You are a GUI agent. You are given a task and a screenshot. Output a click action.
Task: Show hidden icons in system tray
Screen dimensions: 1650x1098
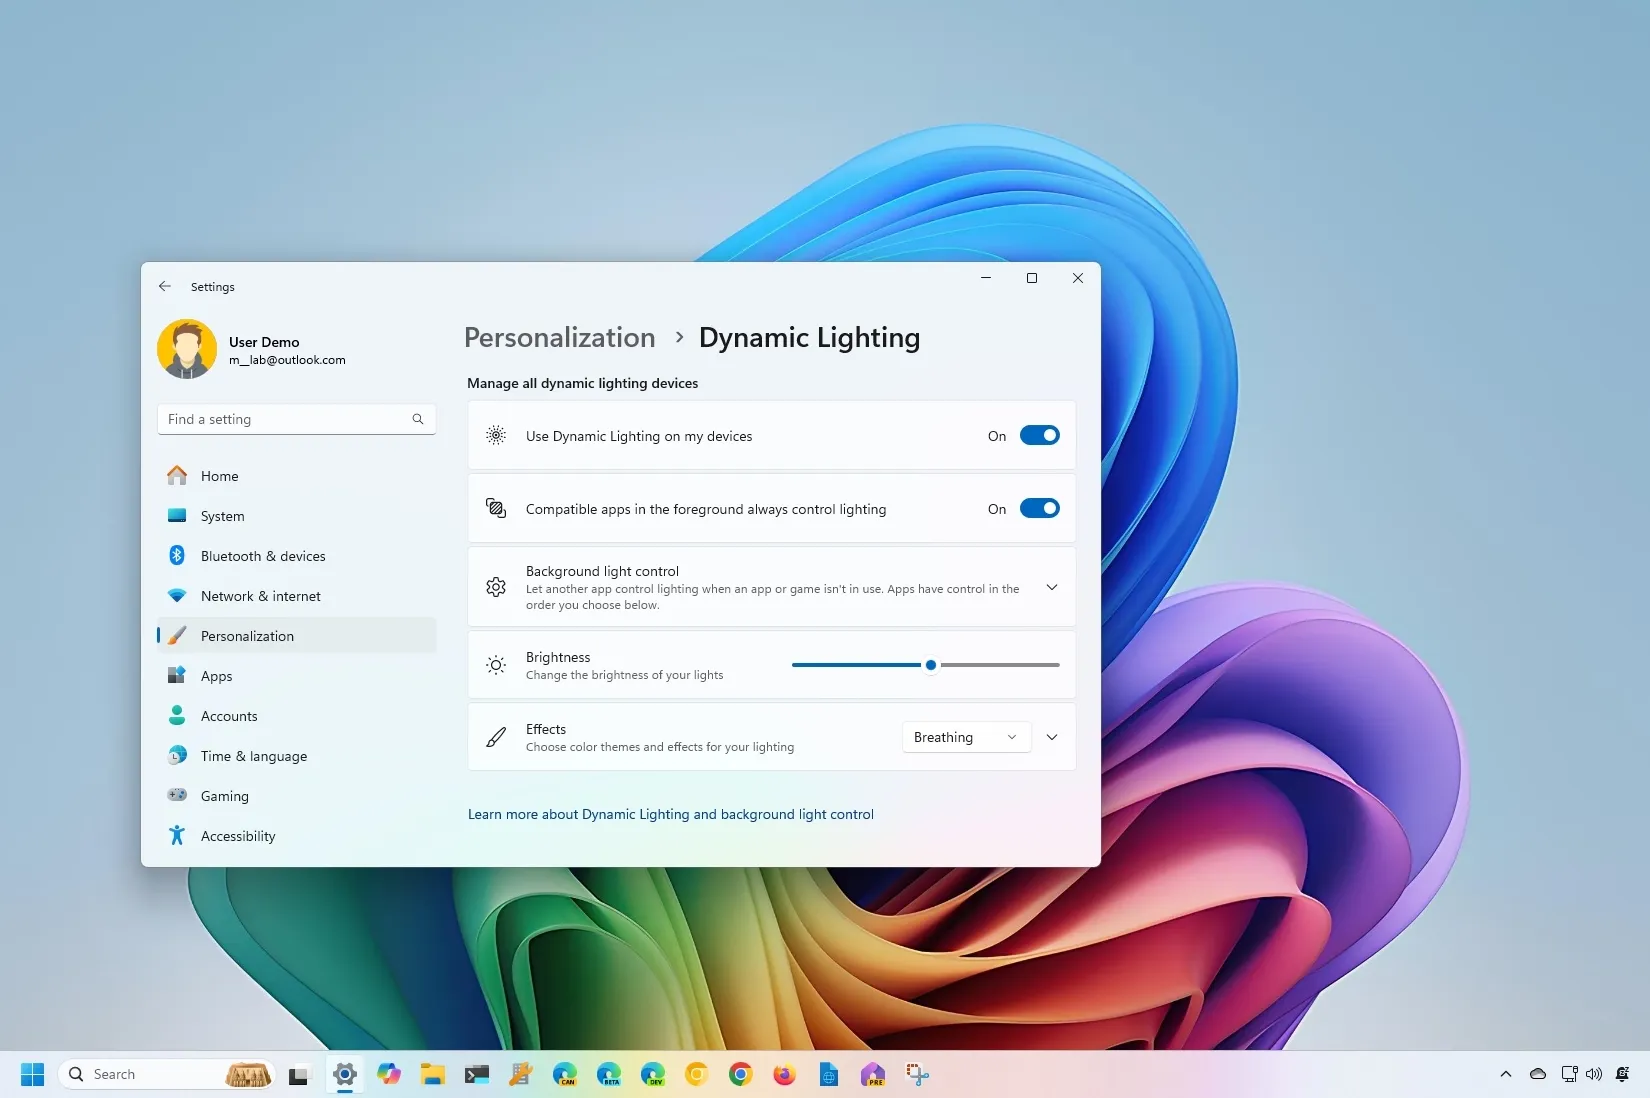point(1505,1074)
